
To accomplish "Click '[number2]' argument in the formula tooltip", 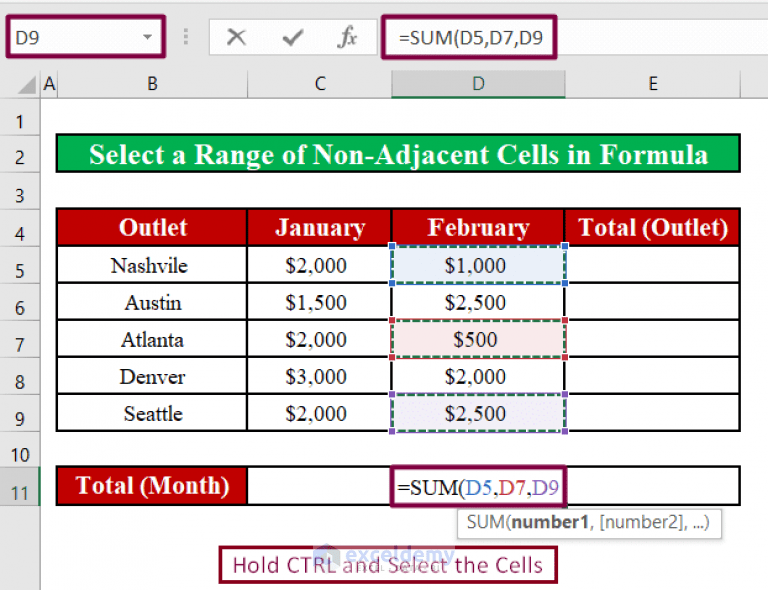I will tap(641, 522).
